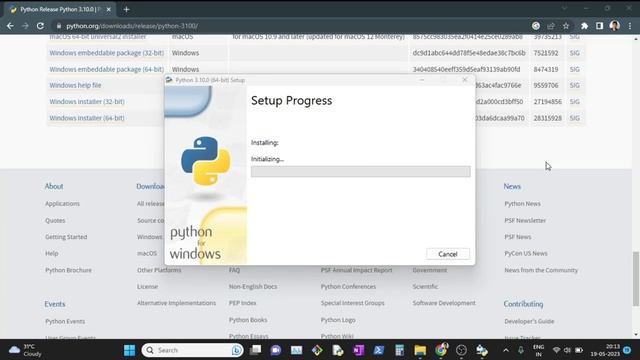Open the Events footer heading
This screenshot has width=640, height=360.
click(55, 304)
